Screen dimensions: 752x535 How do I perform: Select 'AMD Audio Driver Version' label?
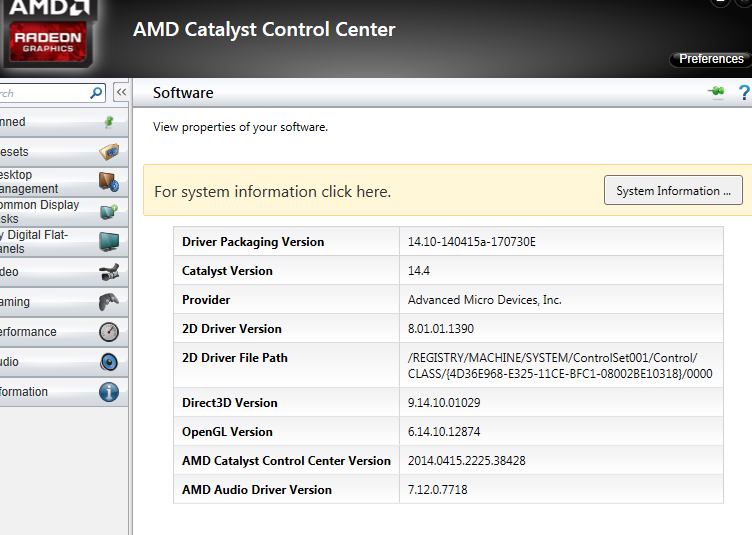click(257, 489)
